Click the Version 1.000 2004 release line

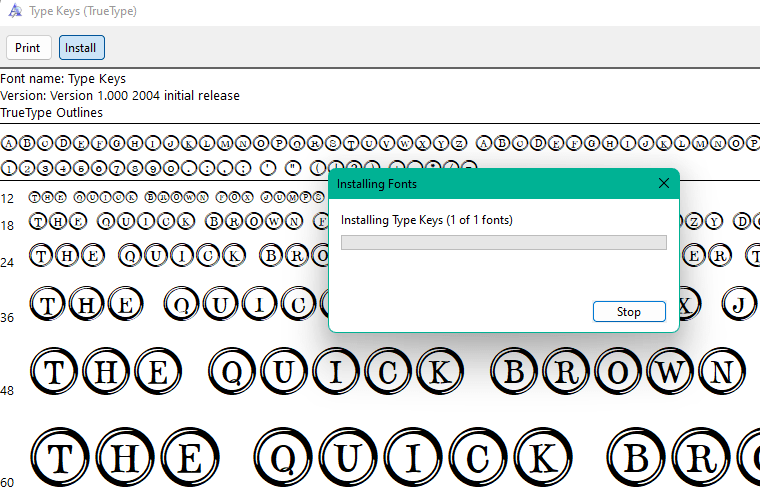pyautogui.click(x=120, y=96)
